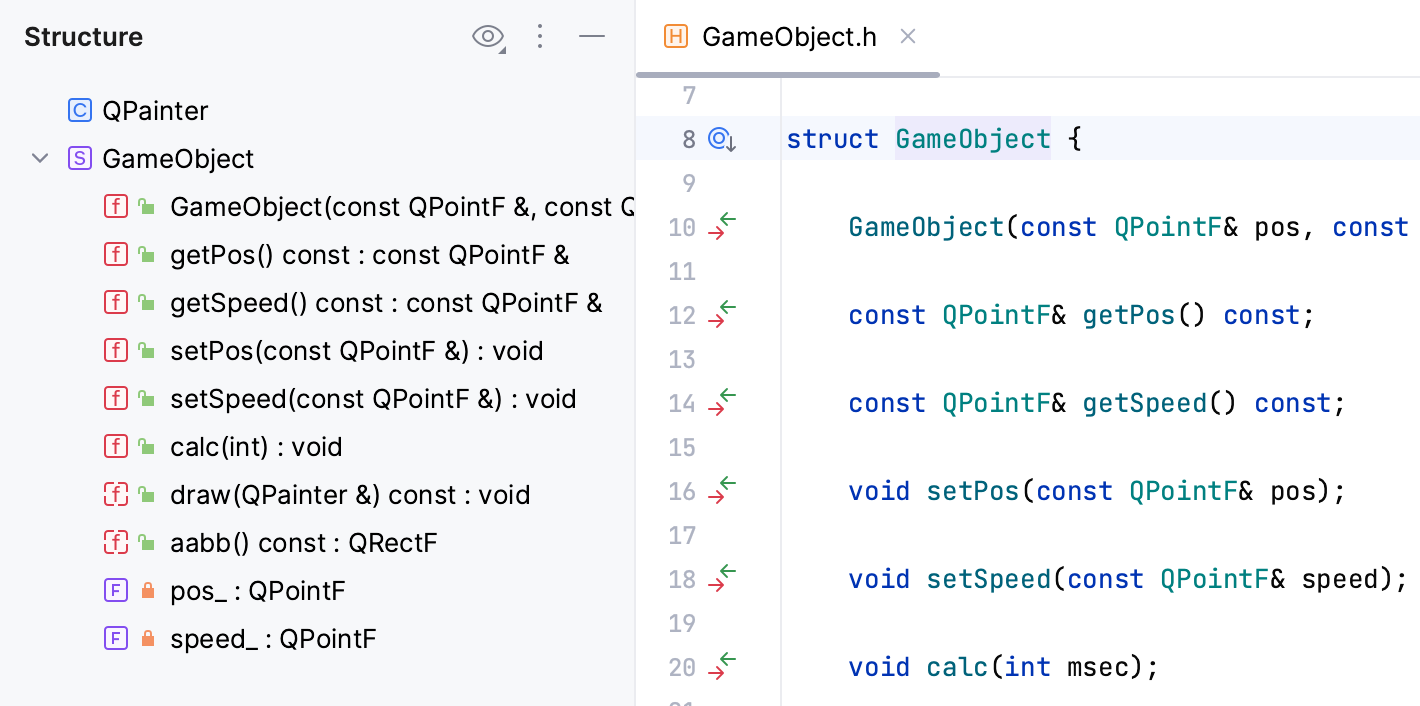Click the related-symbols icon on line 8
Image resolution: width=1420 pixels, height=706 pixels.
click(x=720, y=139)
